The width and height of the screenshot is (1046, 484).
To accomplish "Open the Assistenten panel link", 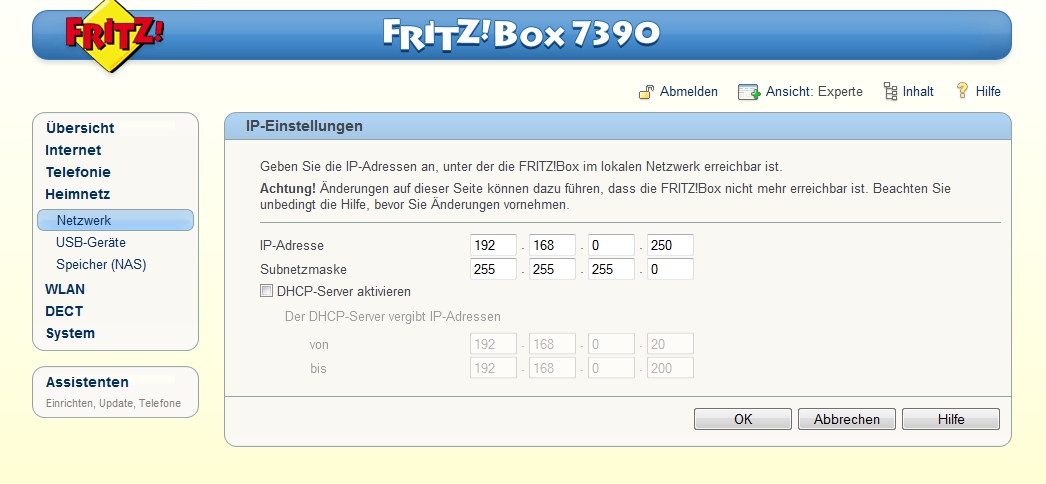I will point(87,382).
